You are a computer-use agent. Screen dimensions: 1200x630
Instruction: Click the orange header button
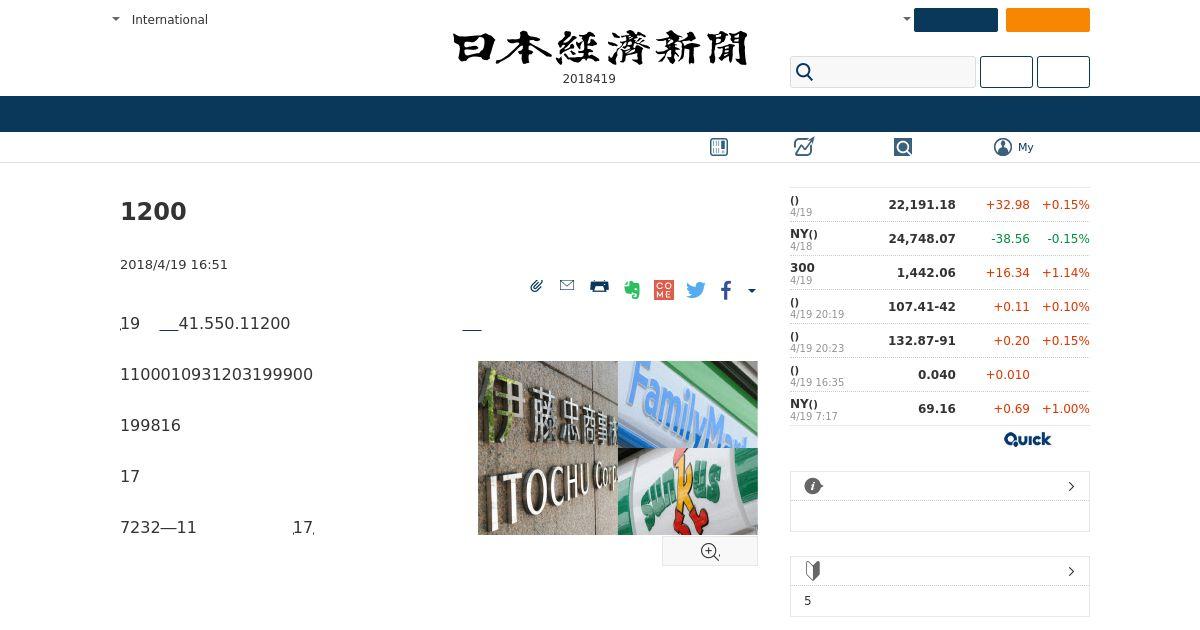coord(1048,20)
